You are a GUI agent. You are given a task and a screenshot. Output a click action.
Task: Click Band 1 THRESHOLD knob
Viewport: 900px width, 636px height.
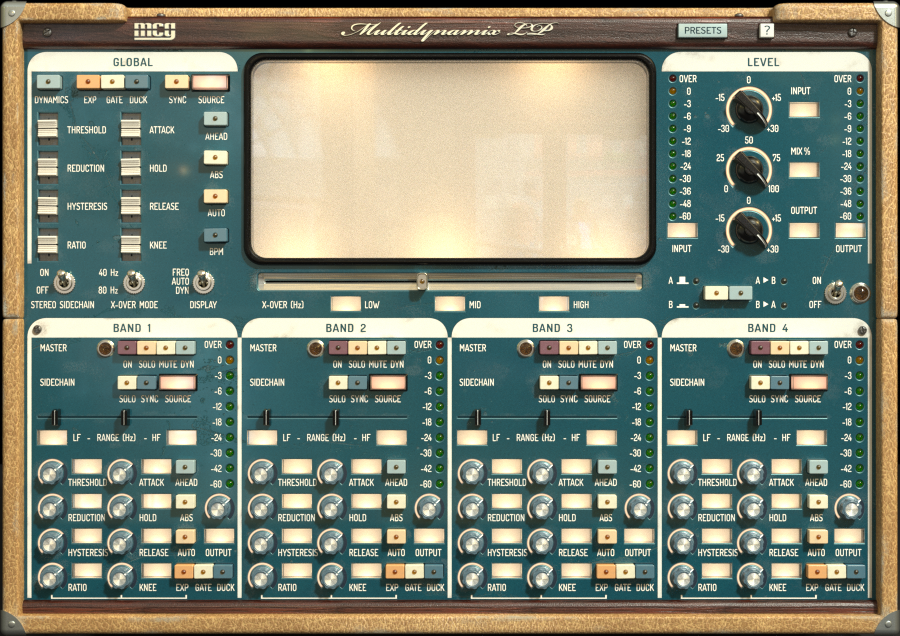pos(52,472)
